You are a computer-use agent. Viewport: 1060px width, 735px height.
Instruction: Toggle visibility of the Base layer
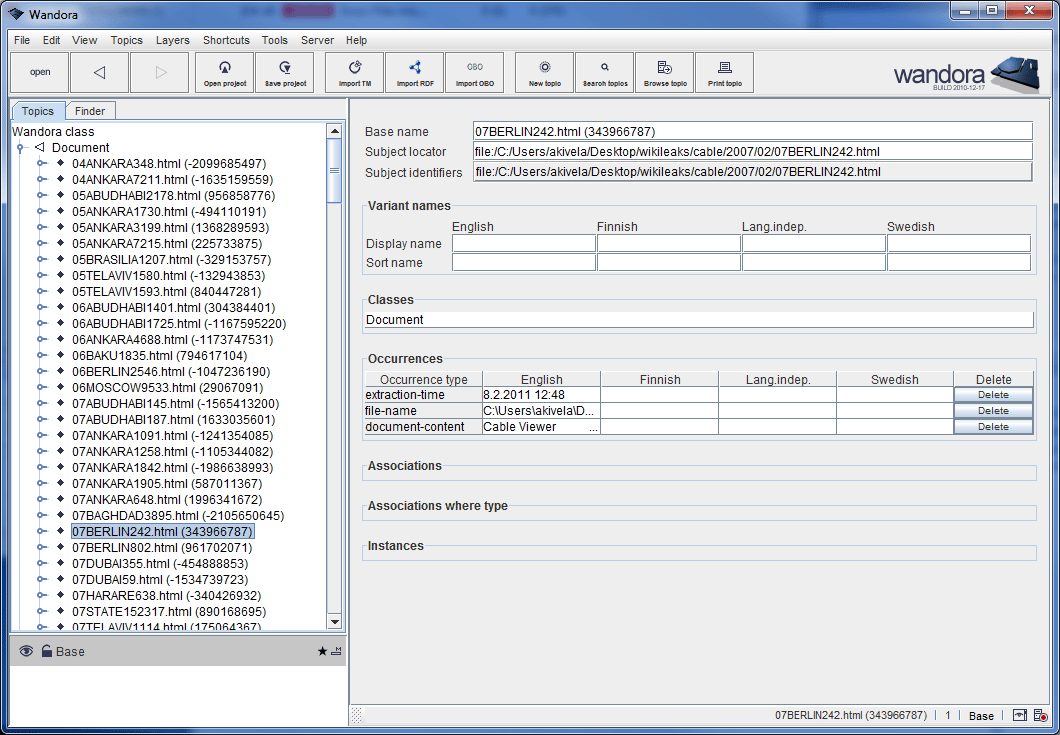[x=25, y=651]
